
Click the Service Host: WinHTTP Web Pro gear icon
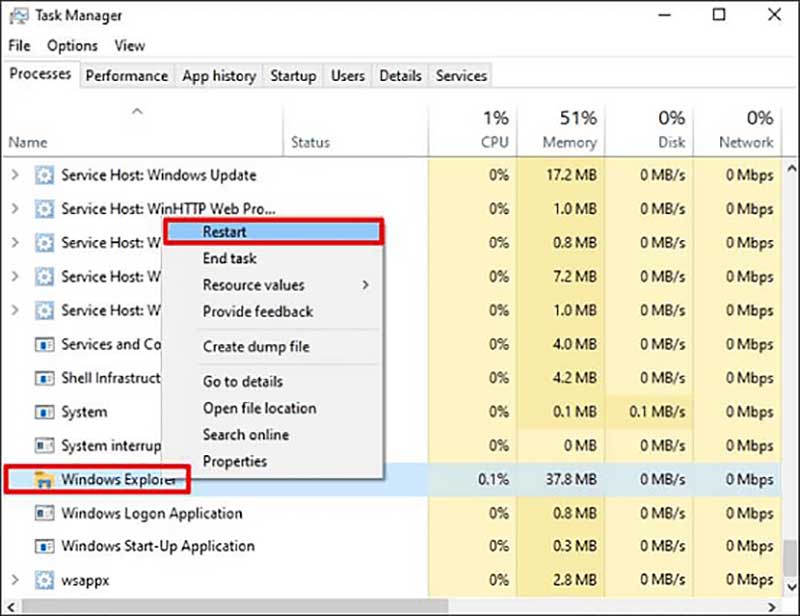point(44,209)
